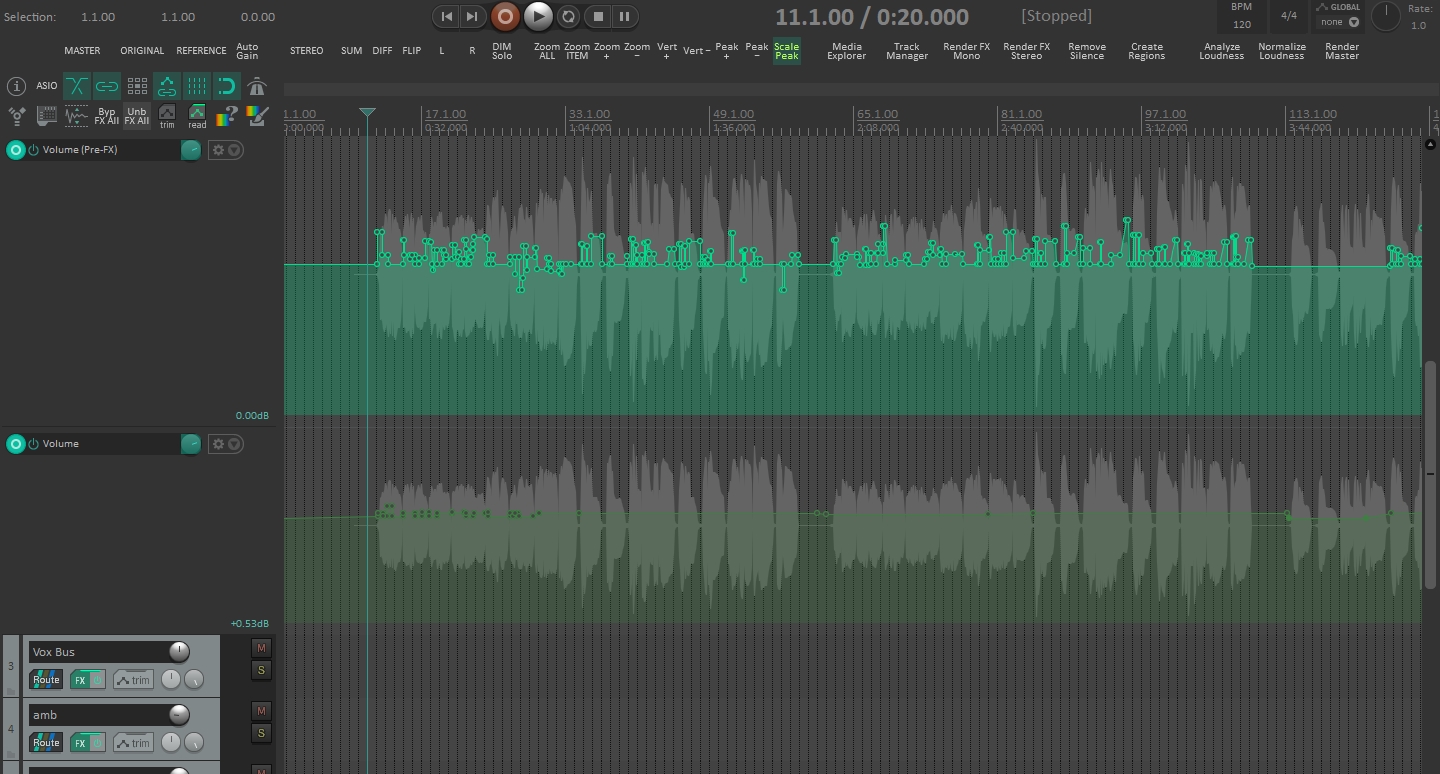Click the 4/4 time signature field
This screenshot has width=1440, height=774.
(x=1289, y=16)
